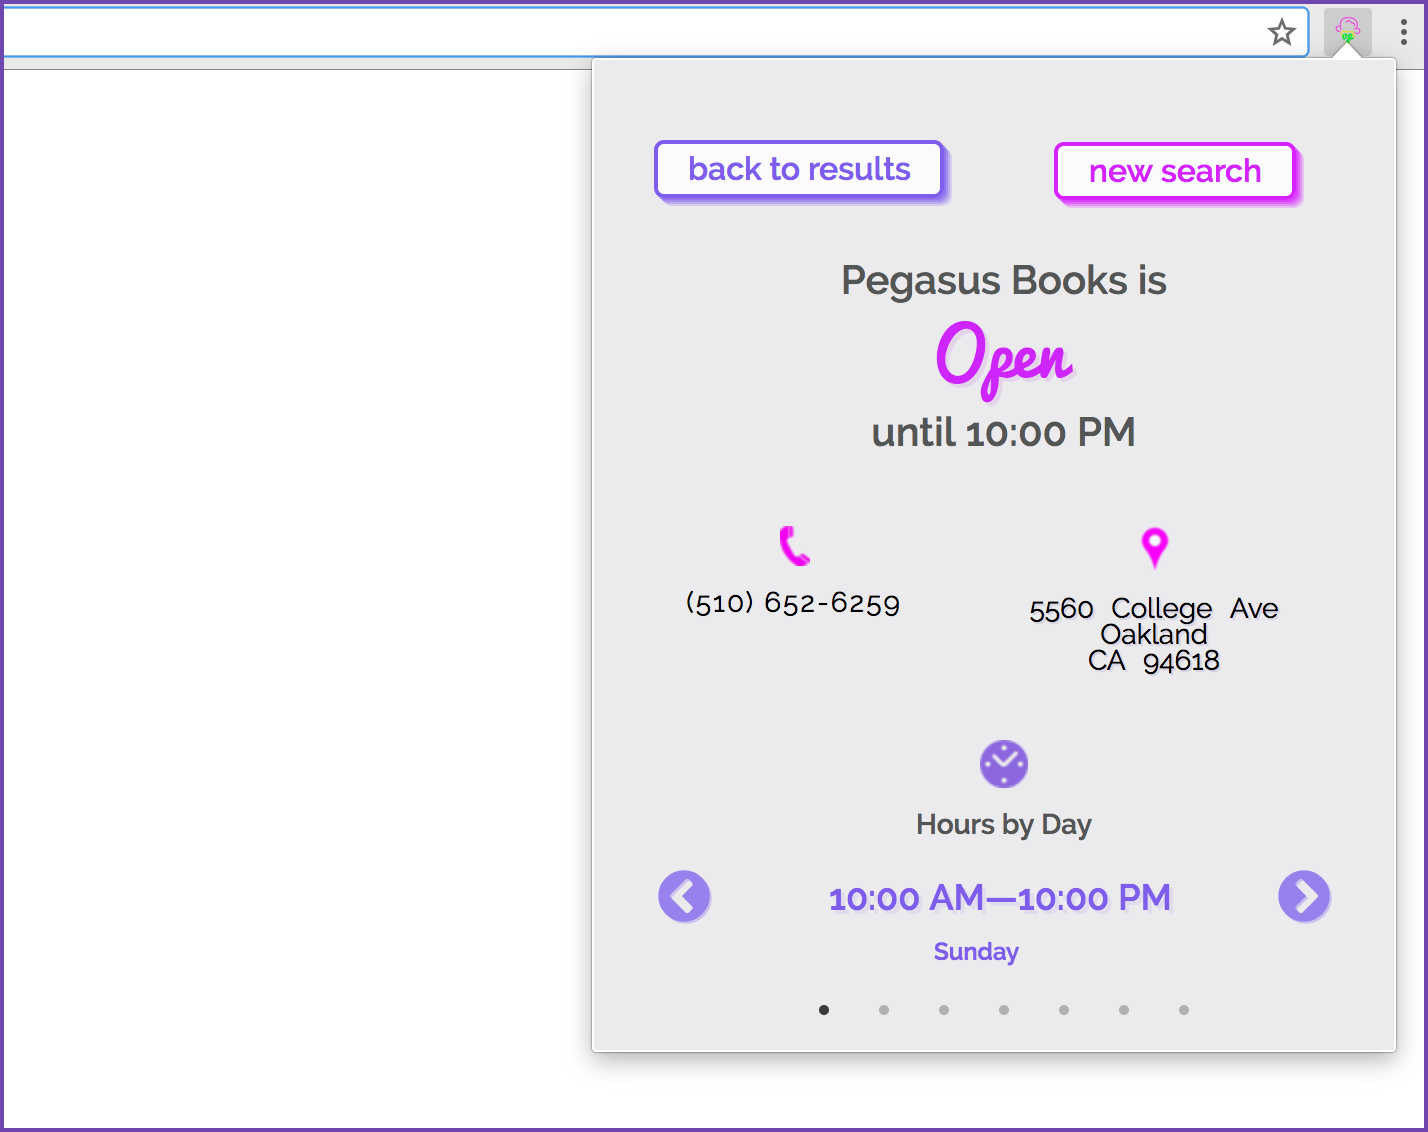Click the bookmark star icon

tap(1281, 33)
